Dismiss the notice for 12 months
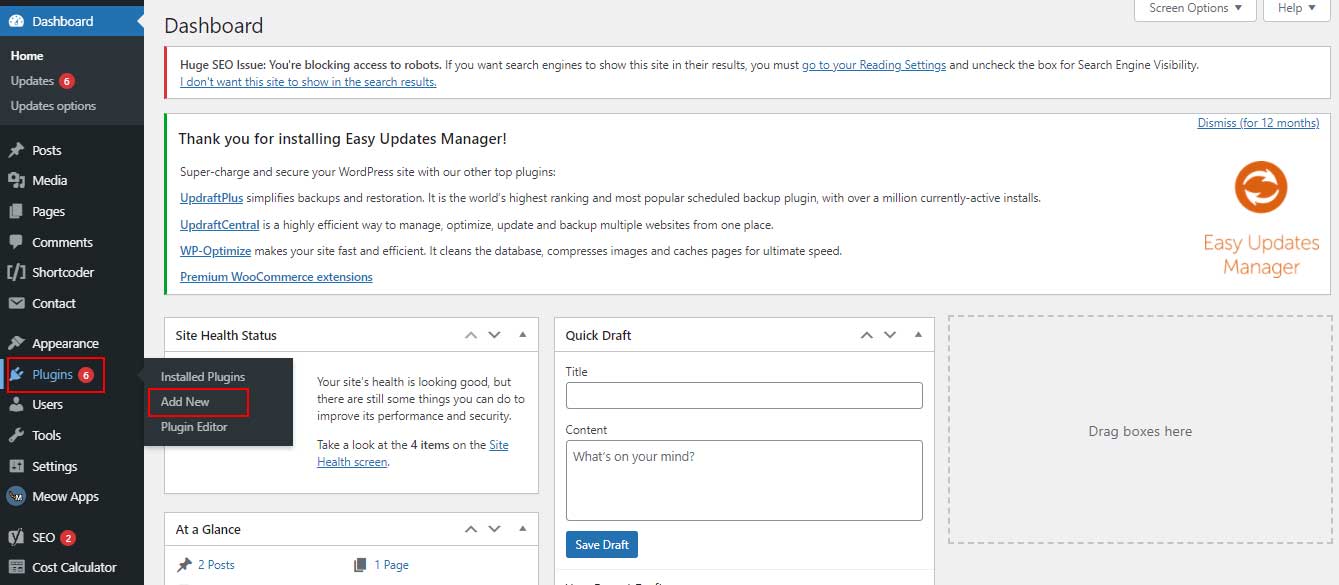1339x585 pixels. [x=1258, y=123]
